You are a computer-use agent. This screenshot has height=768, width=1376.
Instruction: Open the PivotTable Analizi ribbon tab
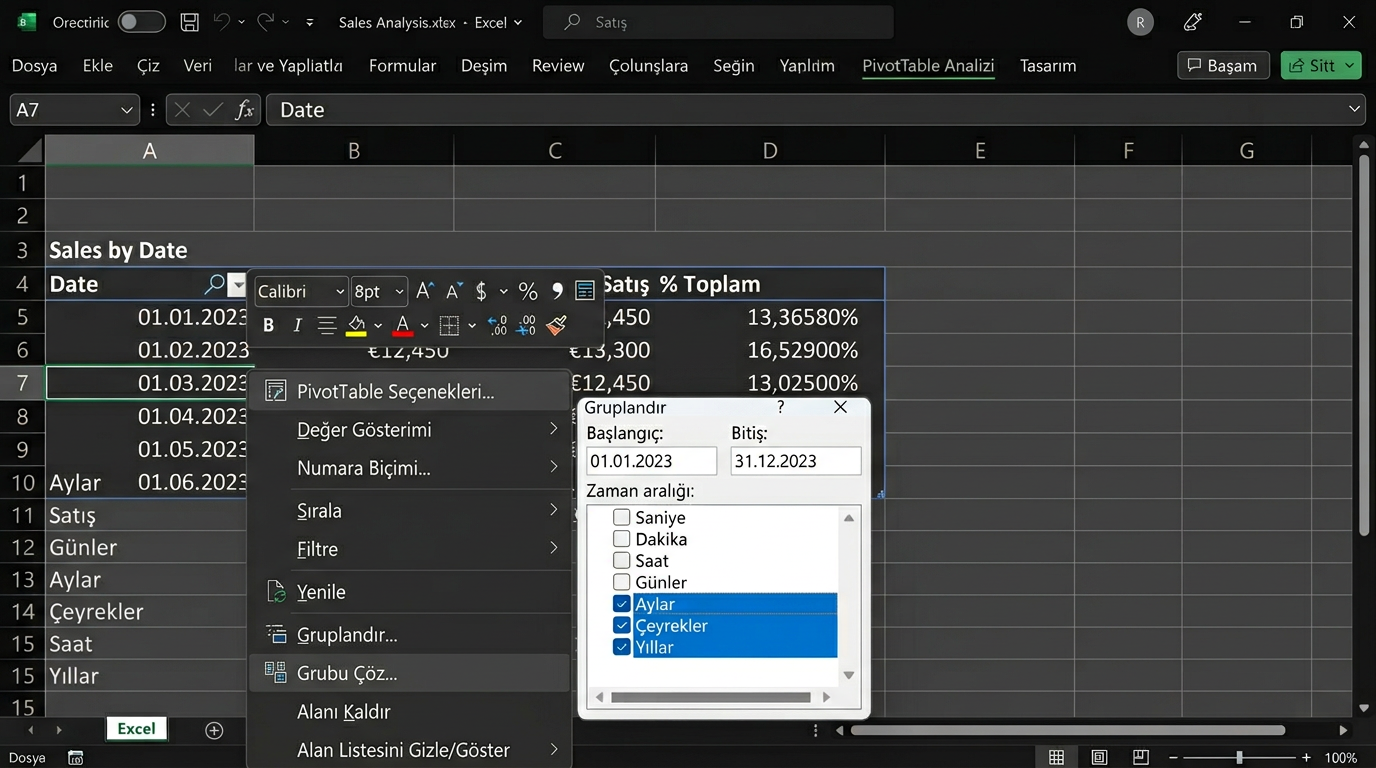coord(928,66)
